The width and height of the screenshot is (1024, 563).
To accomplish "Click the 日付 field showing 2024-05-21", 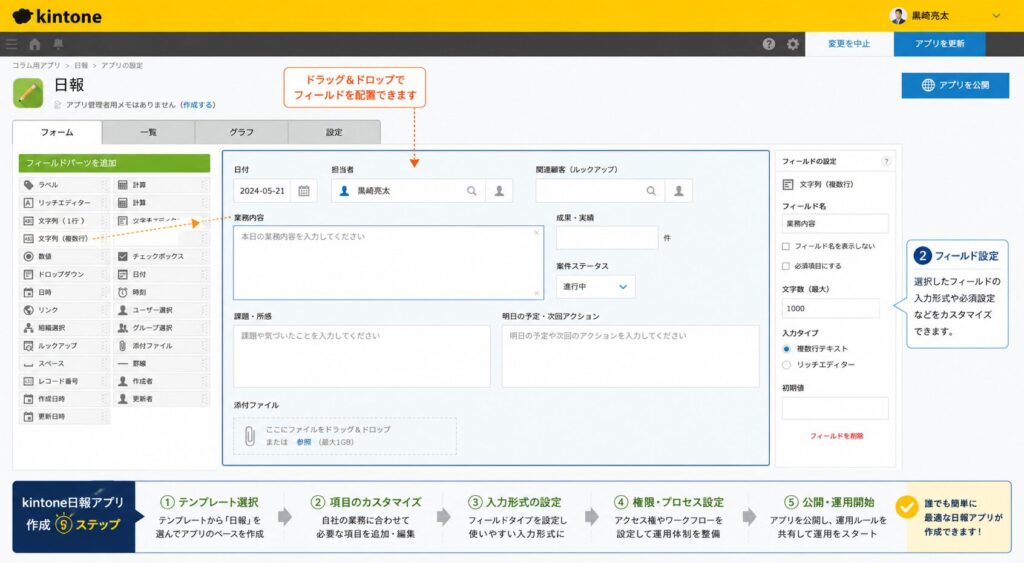I will [x=263, y=191].
